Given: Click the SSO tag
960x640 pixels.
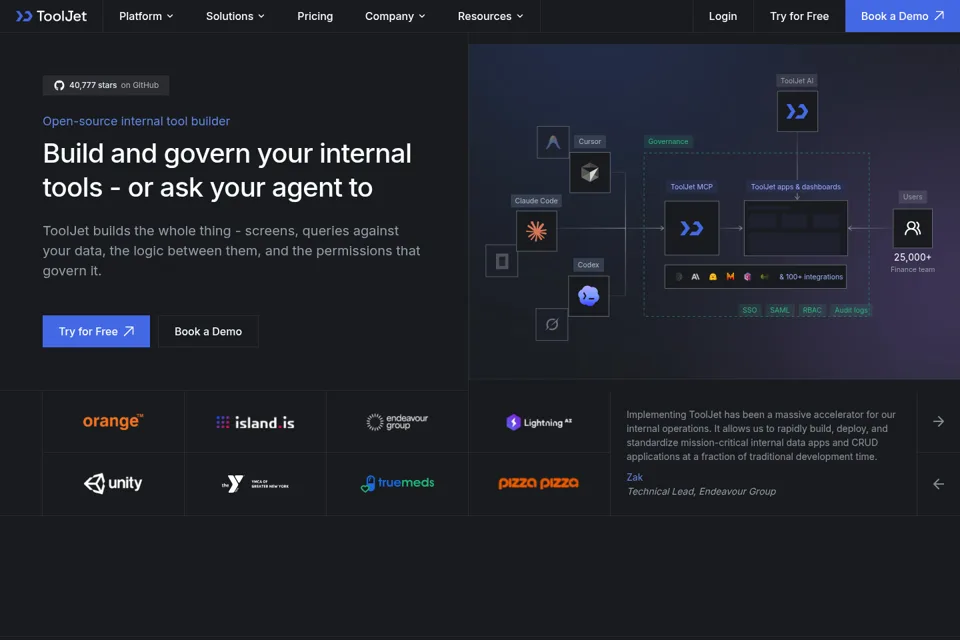Looking at the screenshot, I should tap(749, 310).
